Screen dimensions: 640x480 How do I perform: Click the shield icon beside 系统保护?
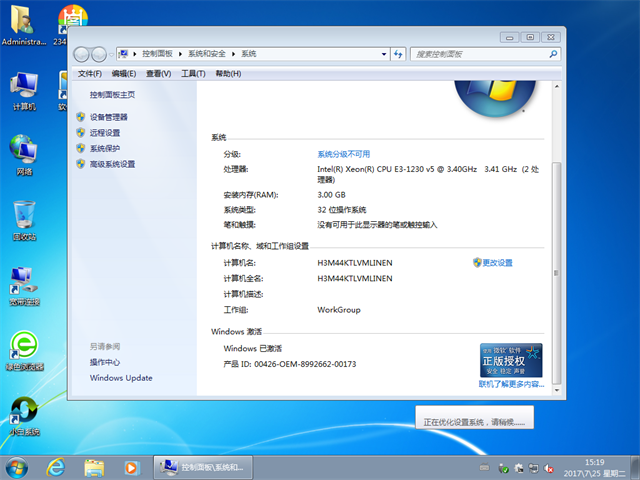(x=80, y=148)
